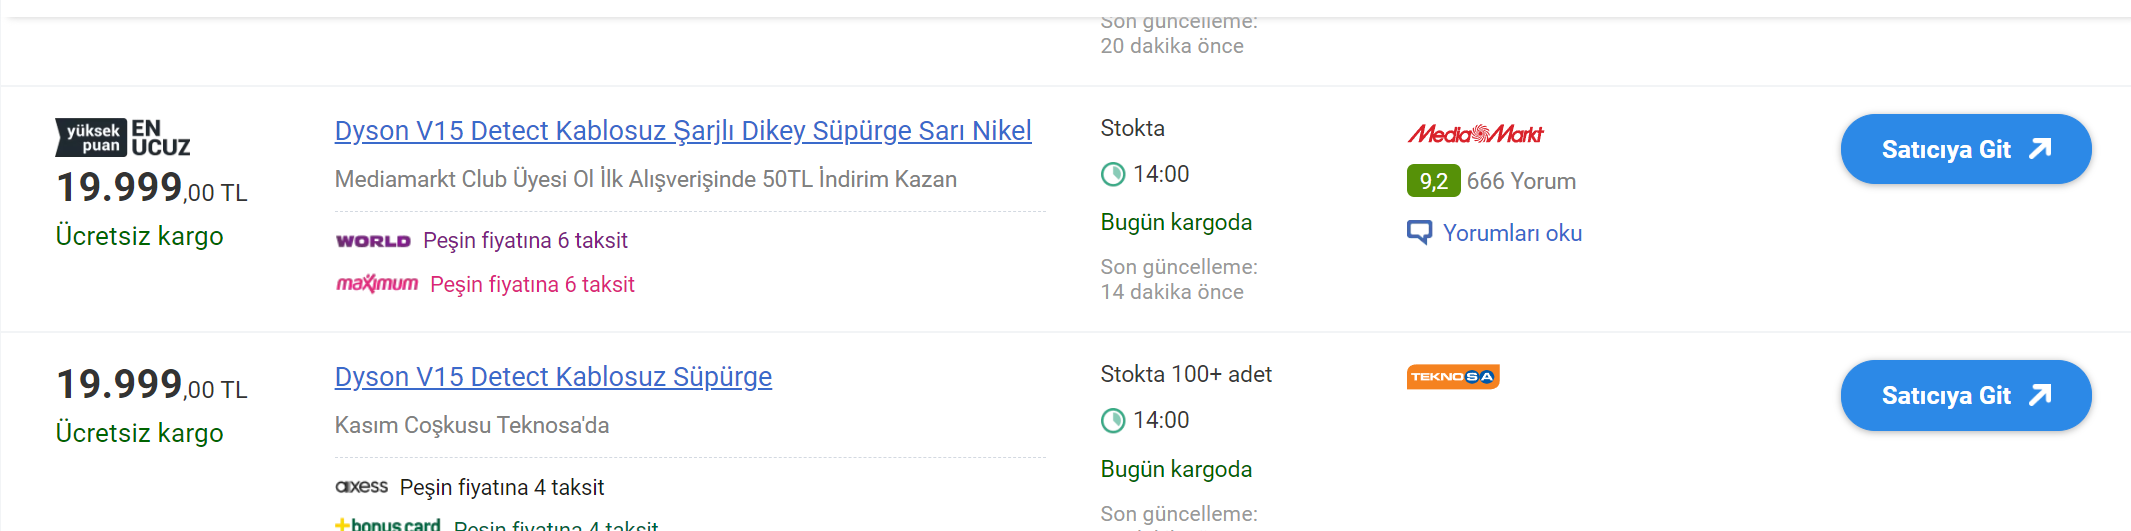Click the 'yüksek puan EN UCUZ' badge

coord(123,138)
